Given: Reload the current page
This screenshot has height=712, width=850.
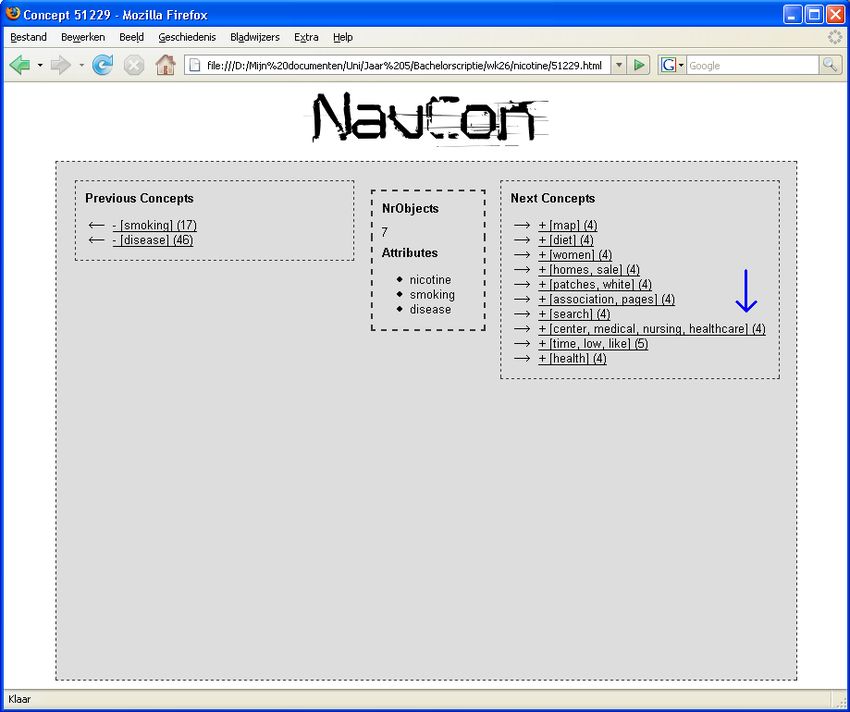Looking at the screenshot, I should click(x=102, y=66).
